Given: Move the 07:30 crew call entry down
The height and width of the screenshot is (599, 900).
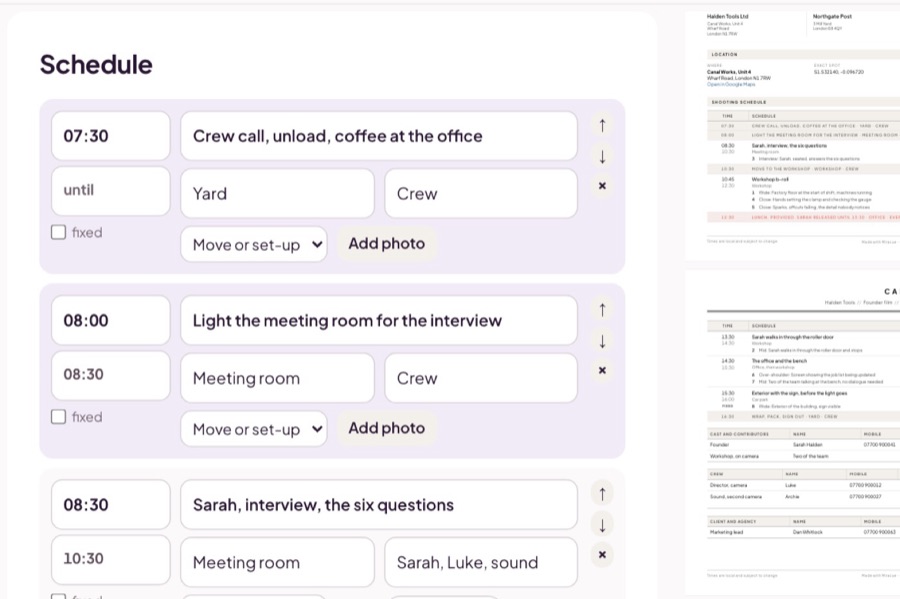Looking at the screenshot, I should point(602,156).
